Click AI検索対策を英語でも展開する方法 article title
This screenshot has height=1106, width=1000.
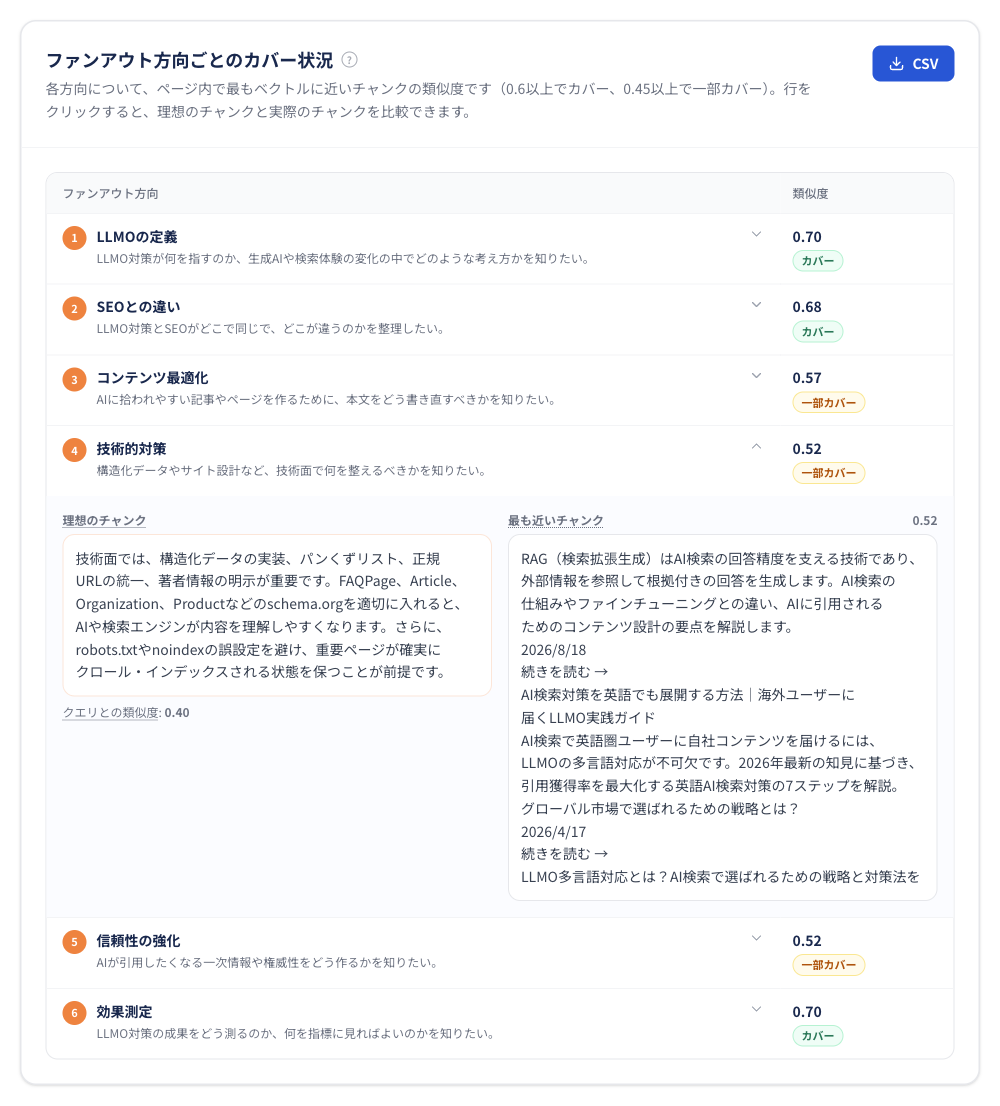coord(688,706)
